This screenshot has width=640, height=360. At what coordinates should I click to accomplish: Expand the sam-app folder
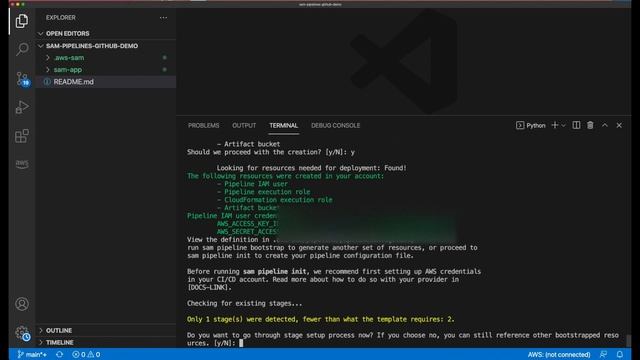[68, 70]
